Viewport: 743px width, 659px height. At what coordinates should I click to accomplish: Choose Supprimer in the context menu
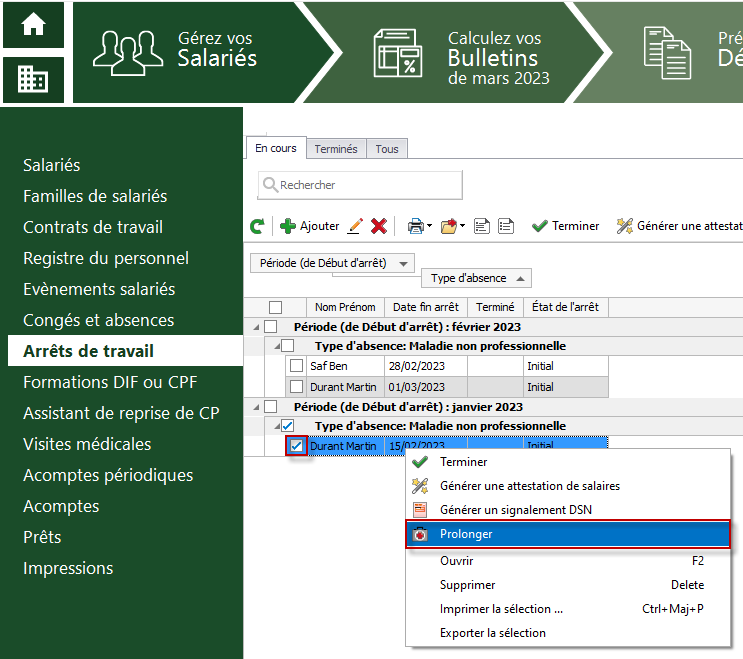[x=568, y=585]
